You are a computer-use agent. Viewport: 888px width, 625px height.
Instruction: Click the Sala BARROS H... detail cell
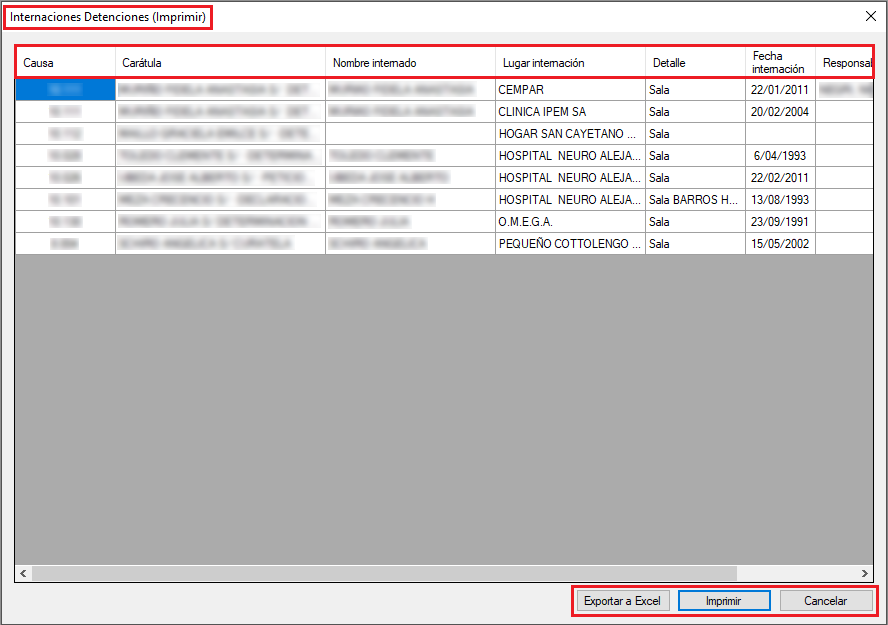point(695,200)
